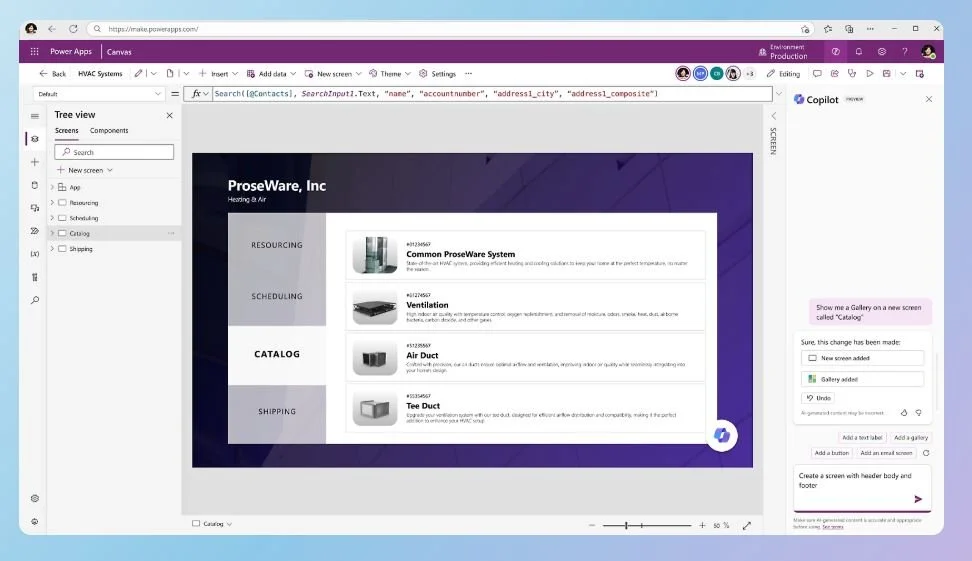Open the Catalog screen selector in status bar
This screenshot has height=561, width=972.
213,524
